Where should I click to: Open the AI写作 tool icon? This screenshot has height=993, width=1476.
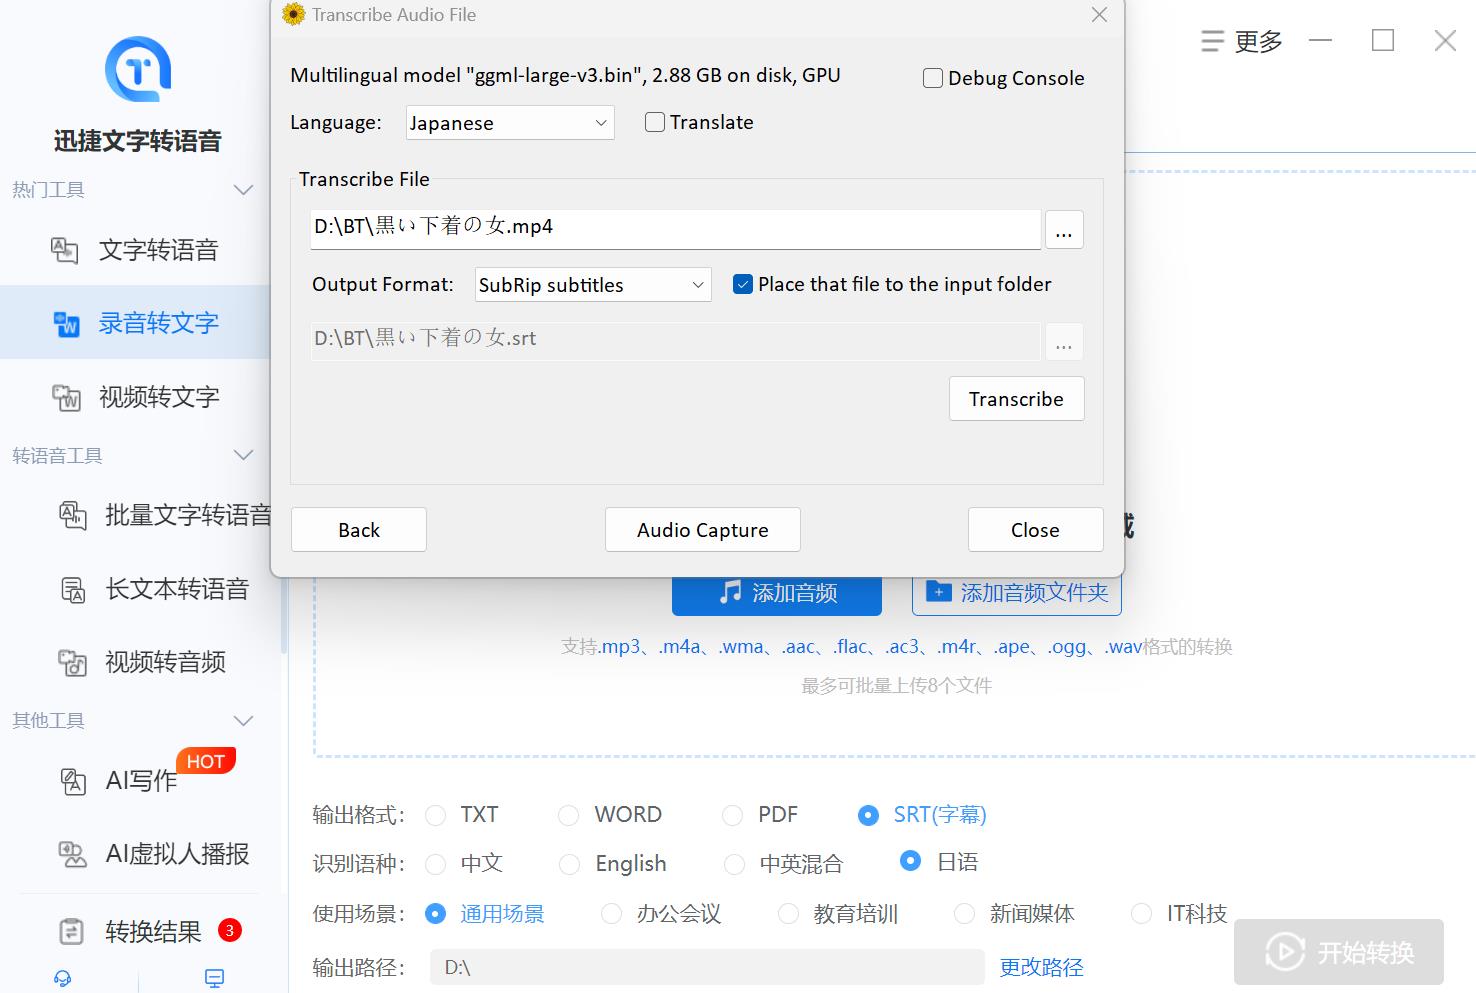pos(73,781)
